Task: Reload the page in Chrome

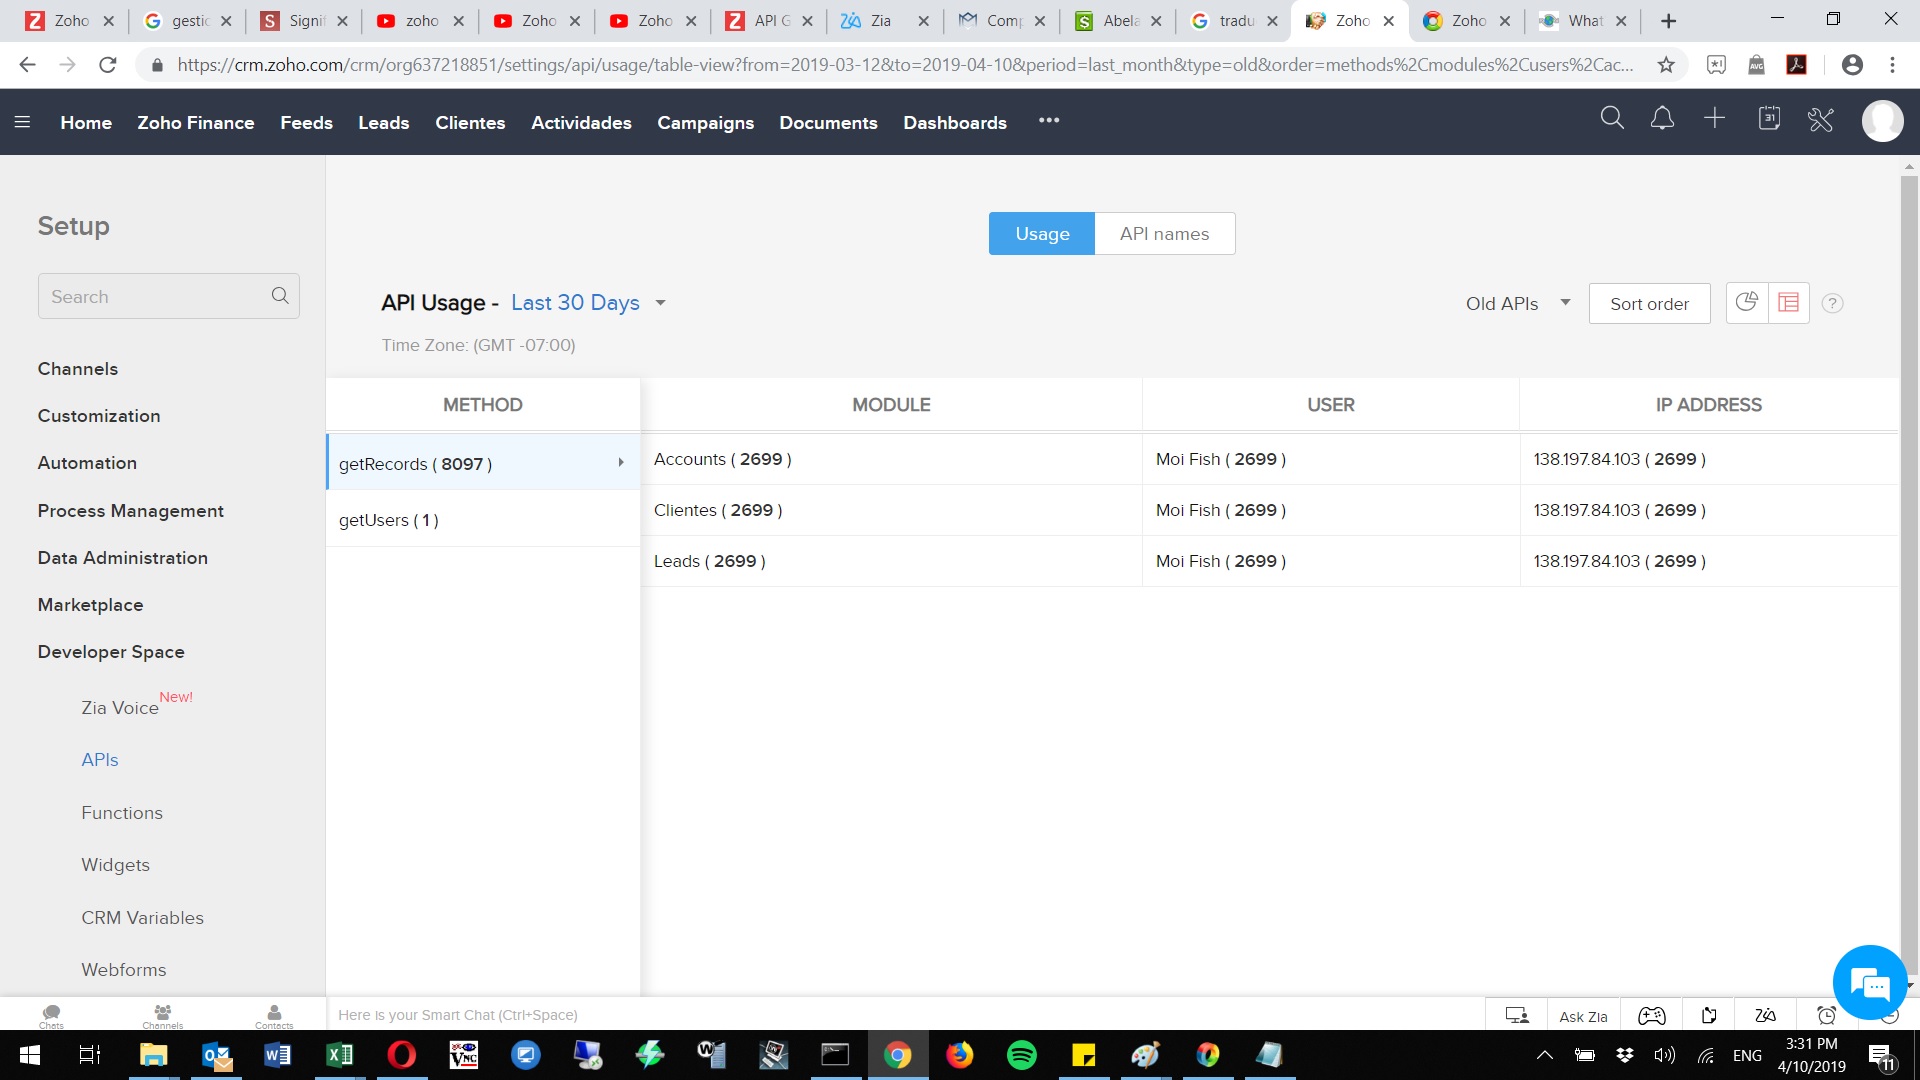Action: (x=108, y=65)
